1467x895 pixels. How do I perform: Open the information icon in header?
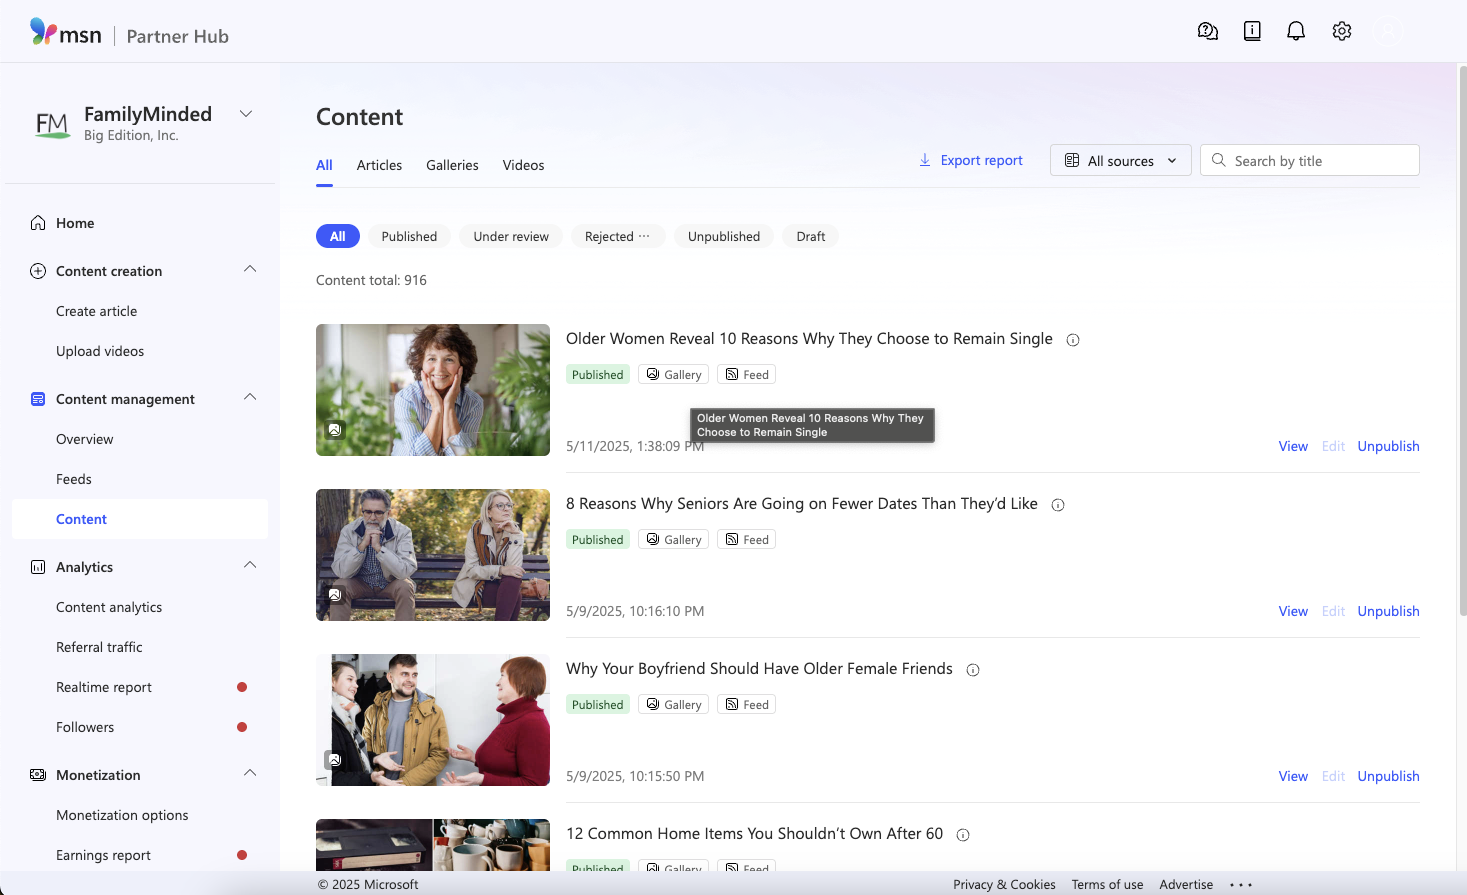1252,31
